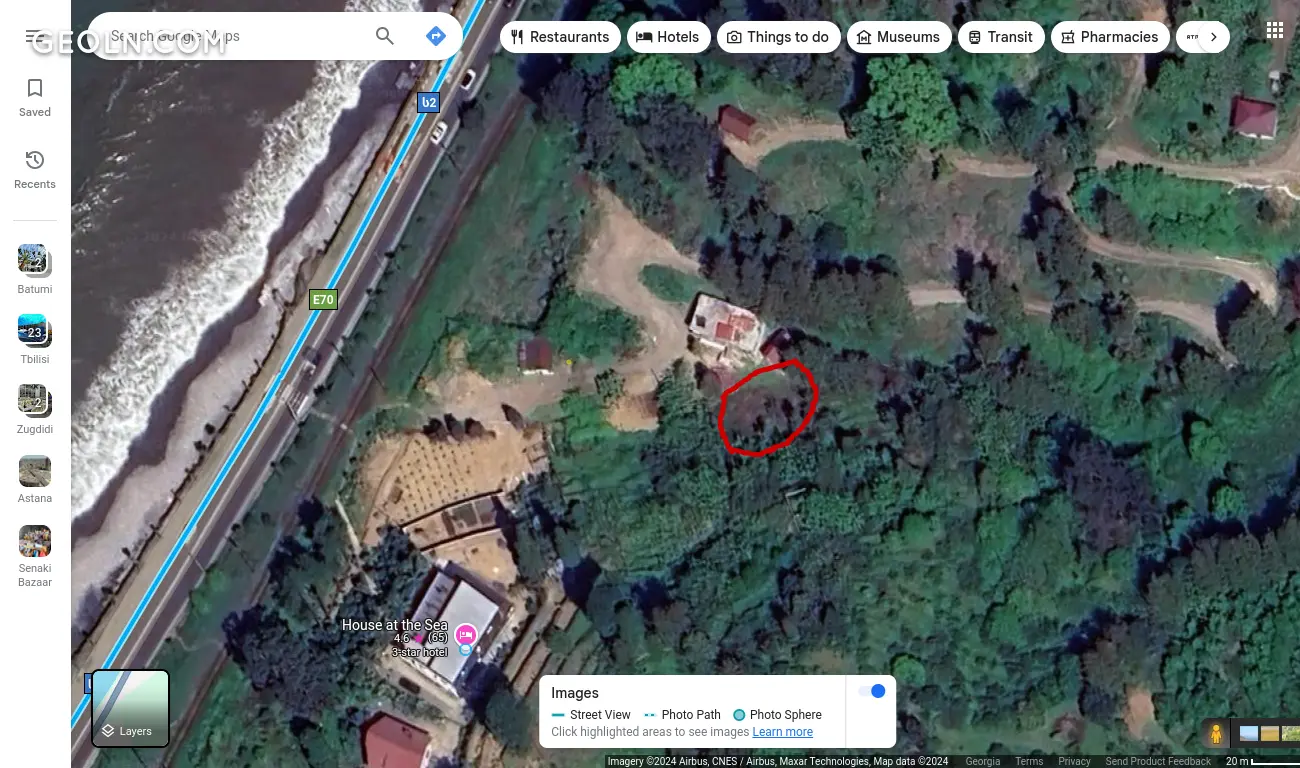
Task: Open the hamburger main menu
Action: pyautogui.click(x=34, y=37)
